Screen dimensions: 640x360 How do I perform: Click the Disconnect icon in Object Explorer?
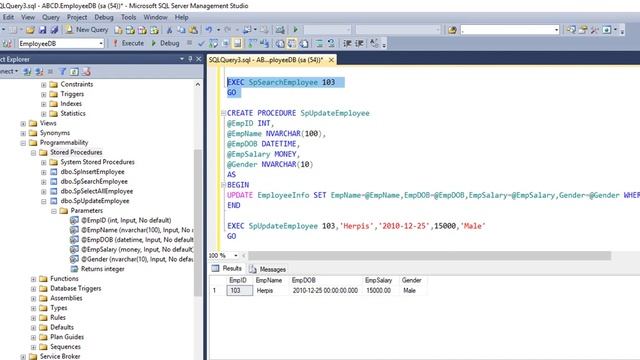pyautogui.click(x=39, y=71)
